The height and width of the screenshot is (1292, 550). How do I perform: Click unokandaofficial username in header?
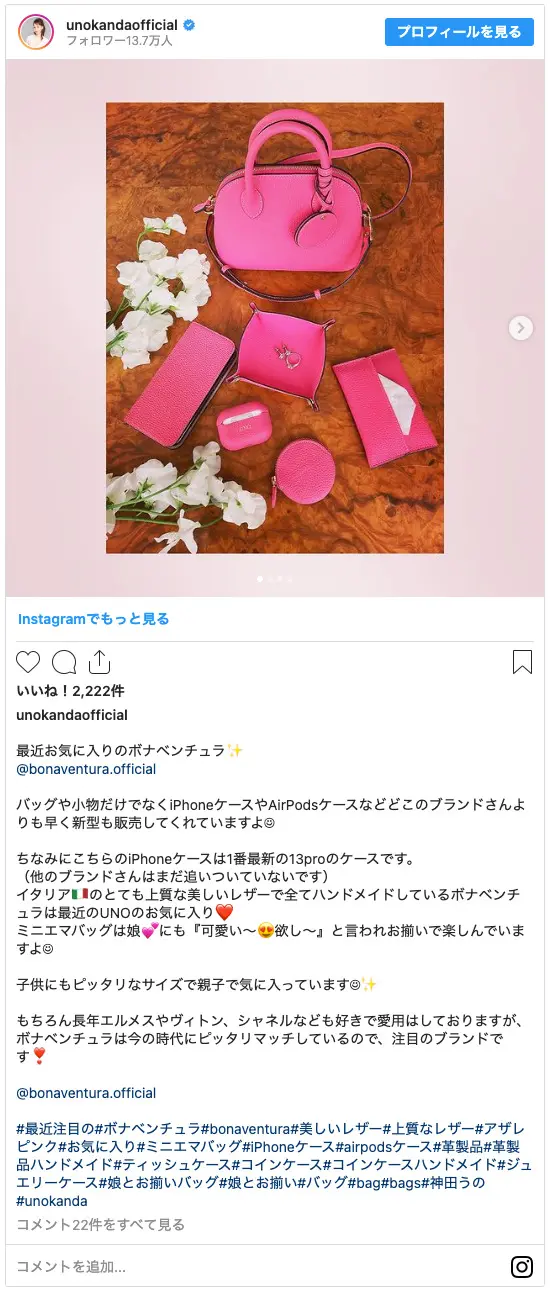(122, 24)
